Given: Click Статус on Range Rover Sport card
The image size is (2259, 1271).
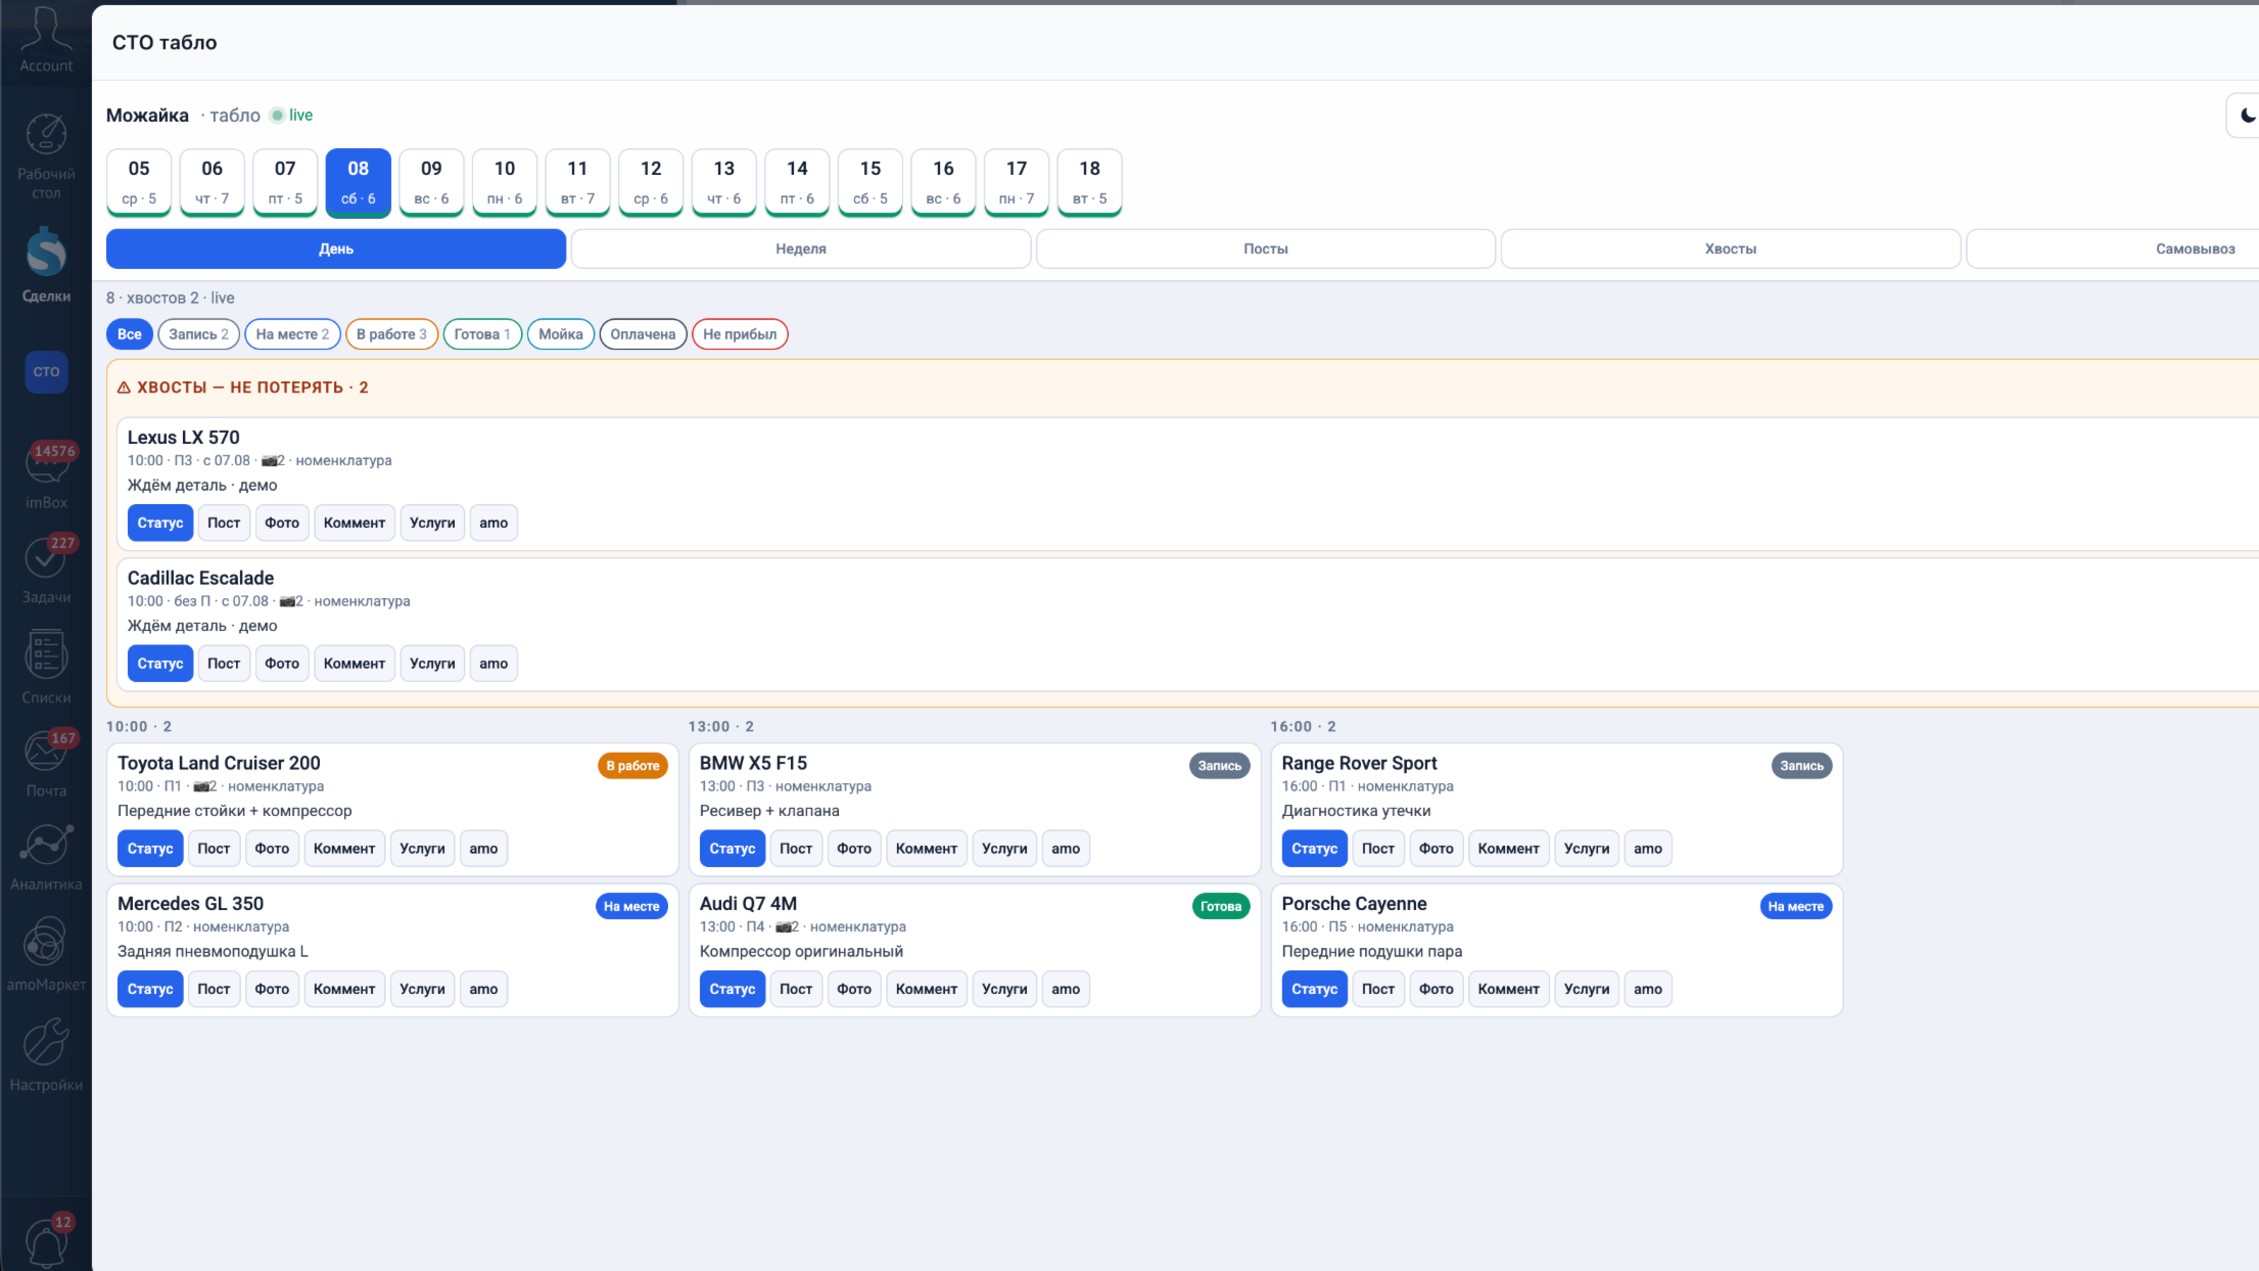Looking at the screenshot, I should pos(1314,848).
